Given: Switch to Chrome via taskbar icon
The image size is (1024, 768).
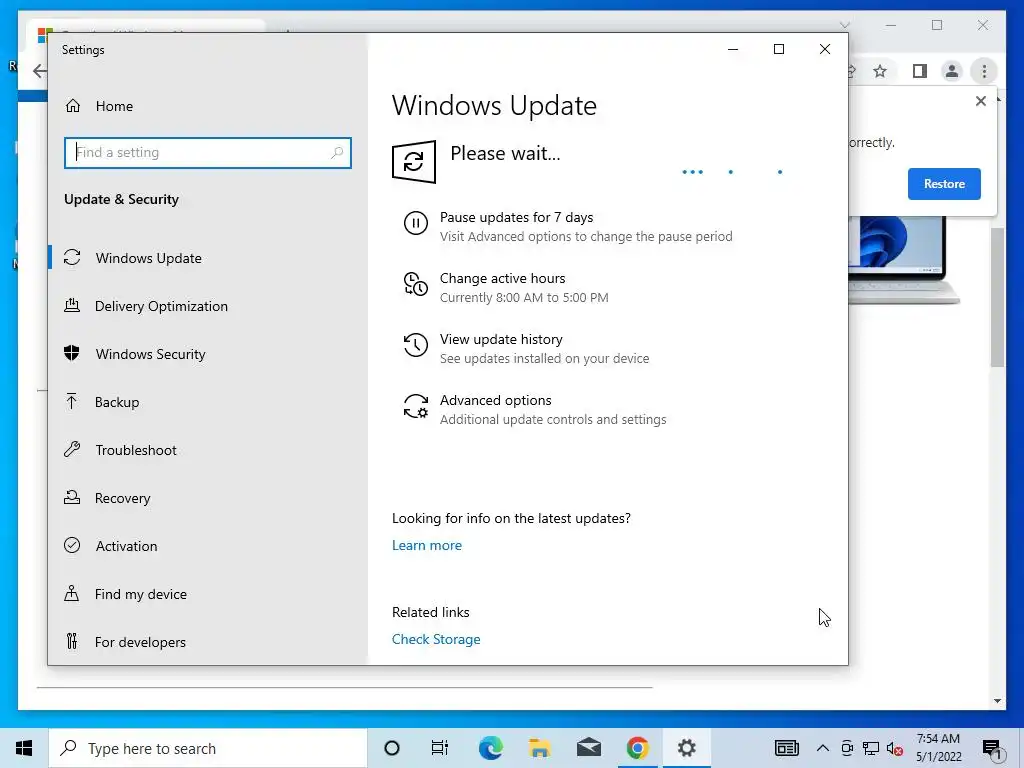Looking at the screenshot, I should 637,748.
